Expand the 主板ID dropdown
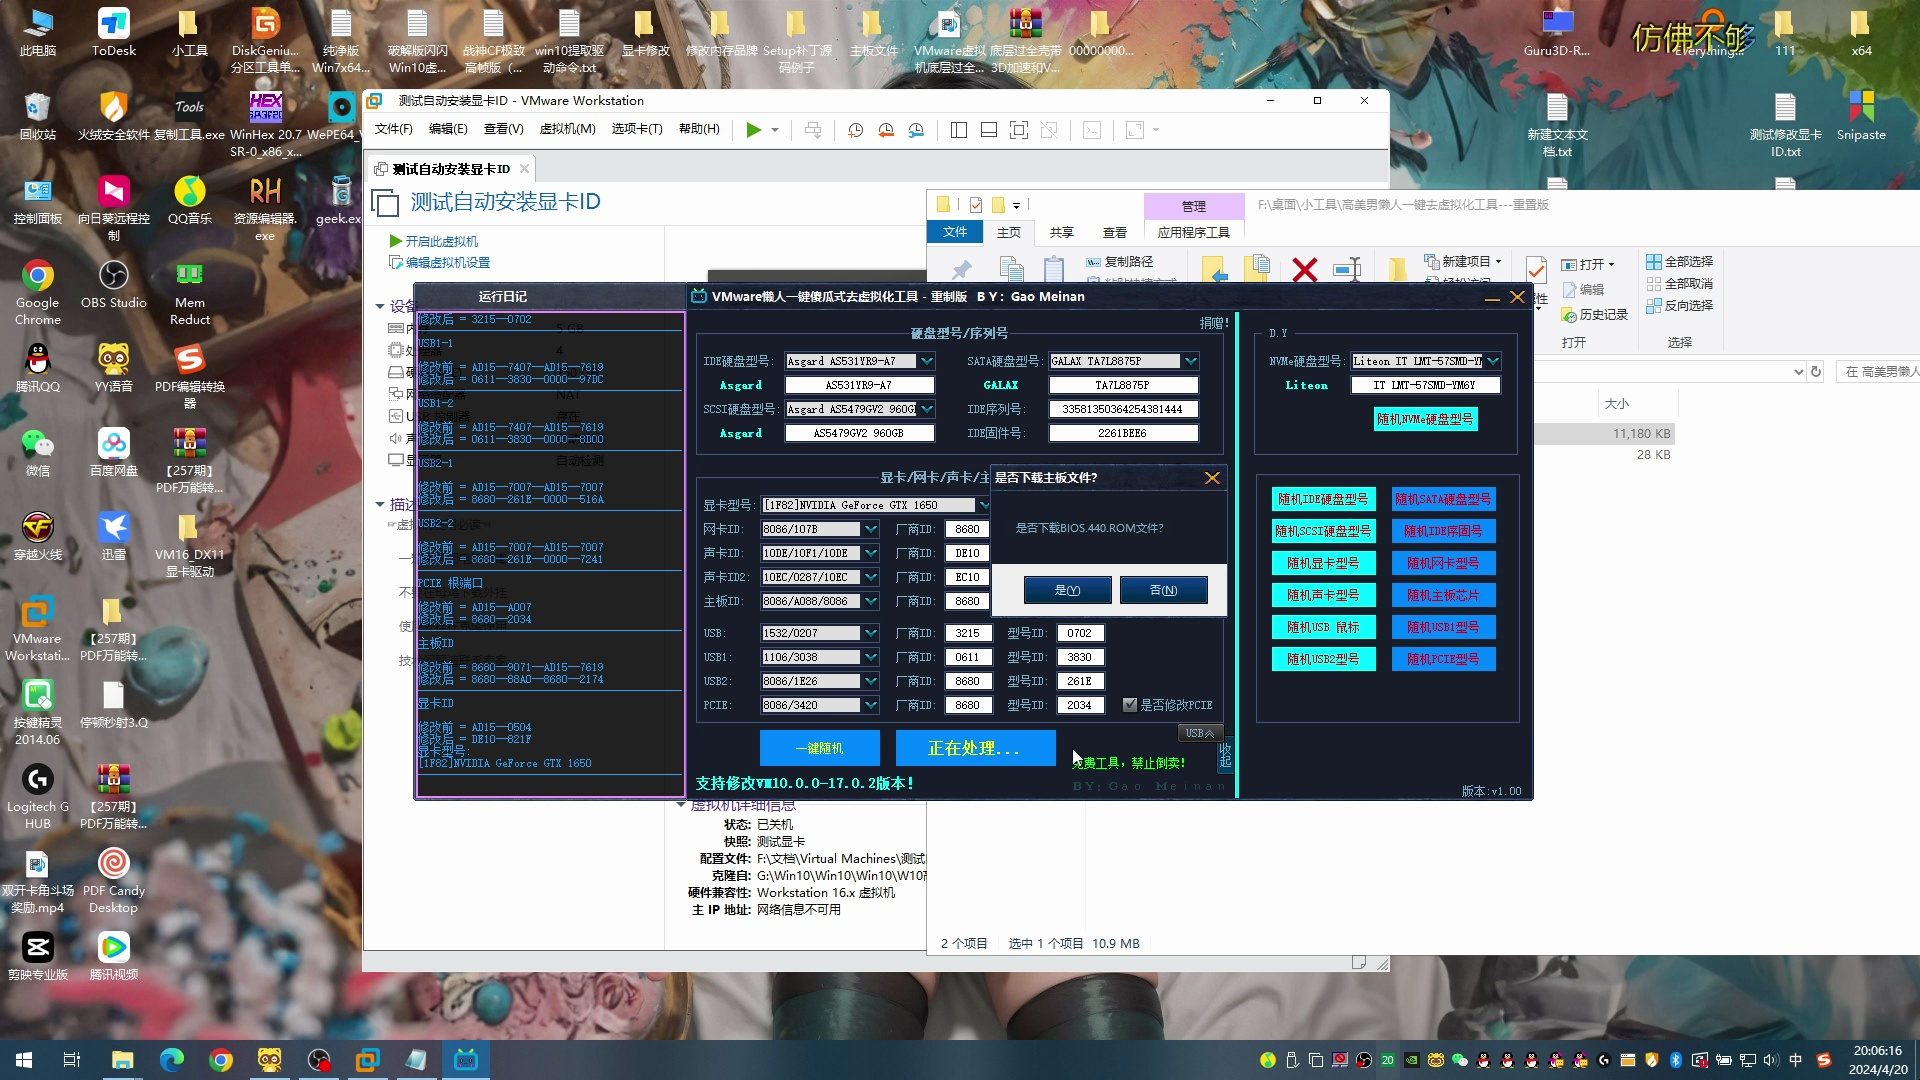This screenshot has height=1080, width=1920. [871, 601]
